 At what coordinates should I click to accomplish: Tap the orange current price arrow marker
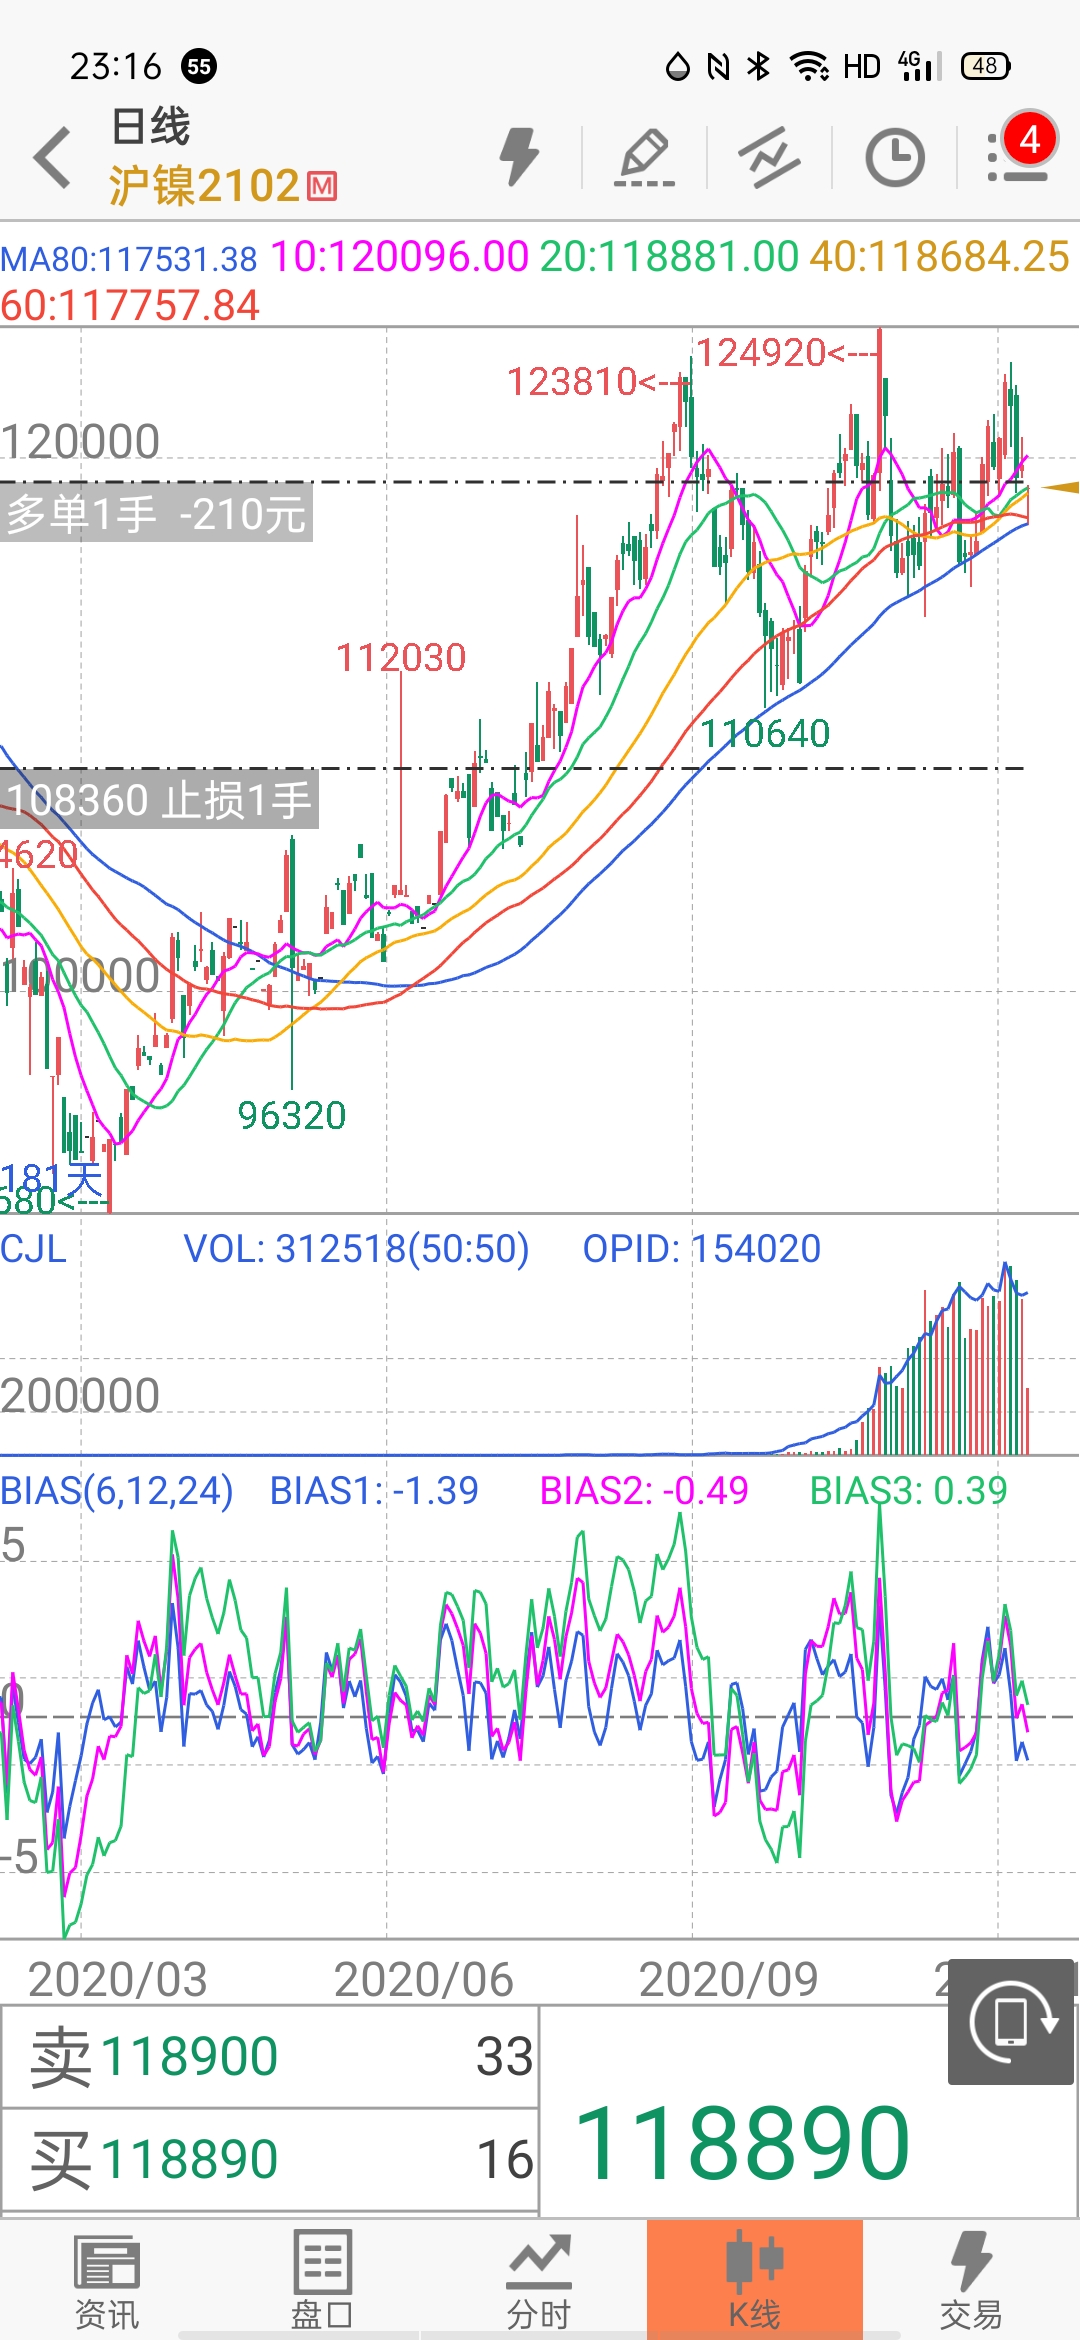[x=1061, y=487]
